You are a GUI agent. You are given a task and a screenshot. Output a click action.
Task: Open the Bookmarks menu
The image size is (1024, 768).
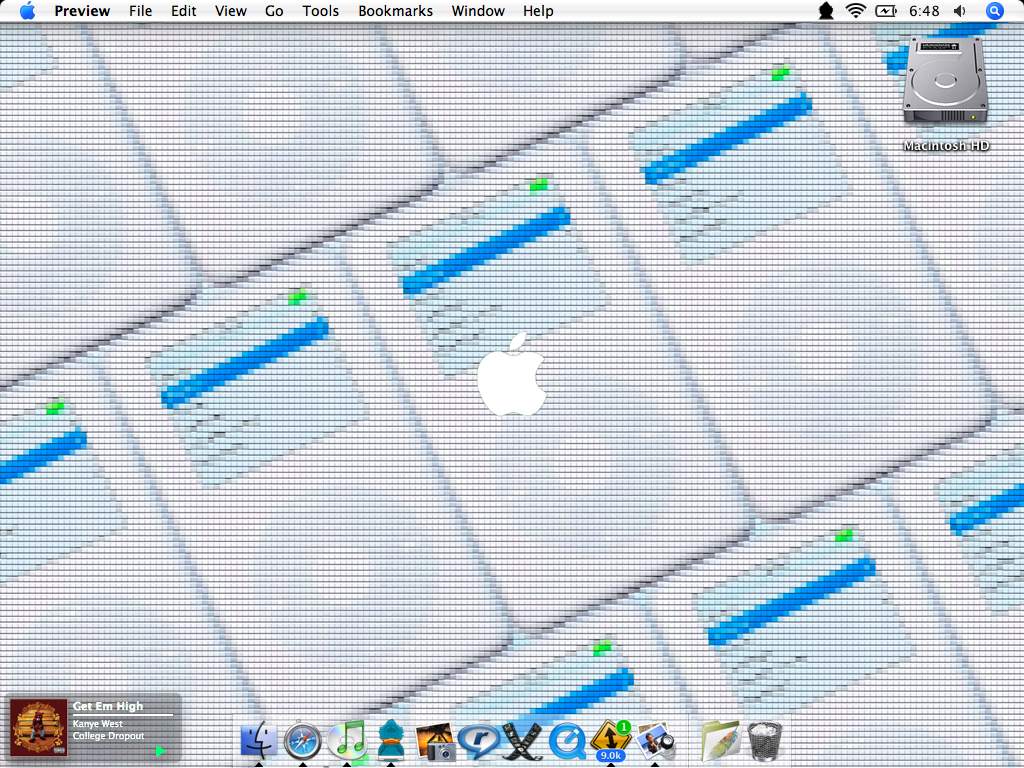click(395, 11)
